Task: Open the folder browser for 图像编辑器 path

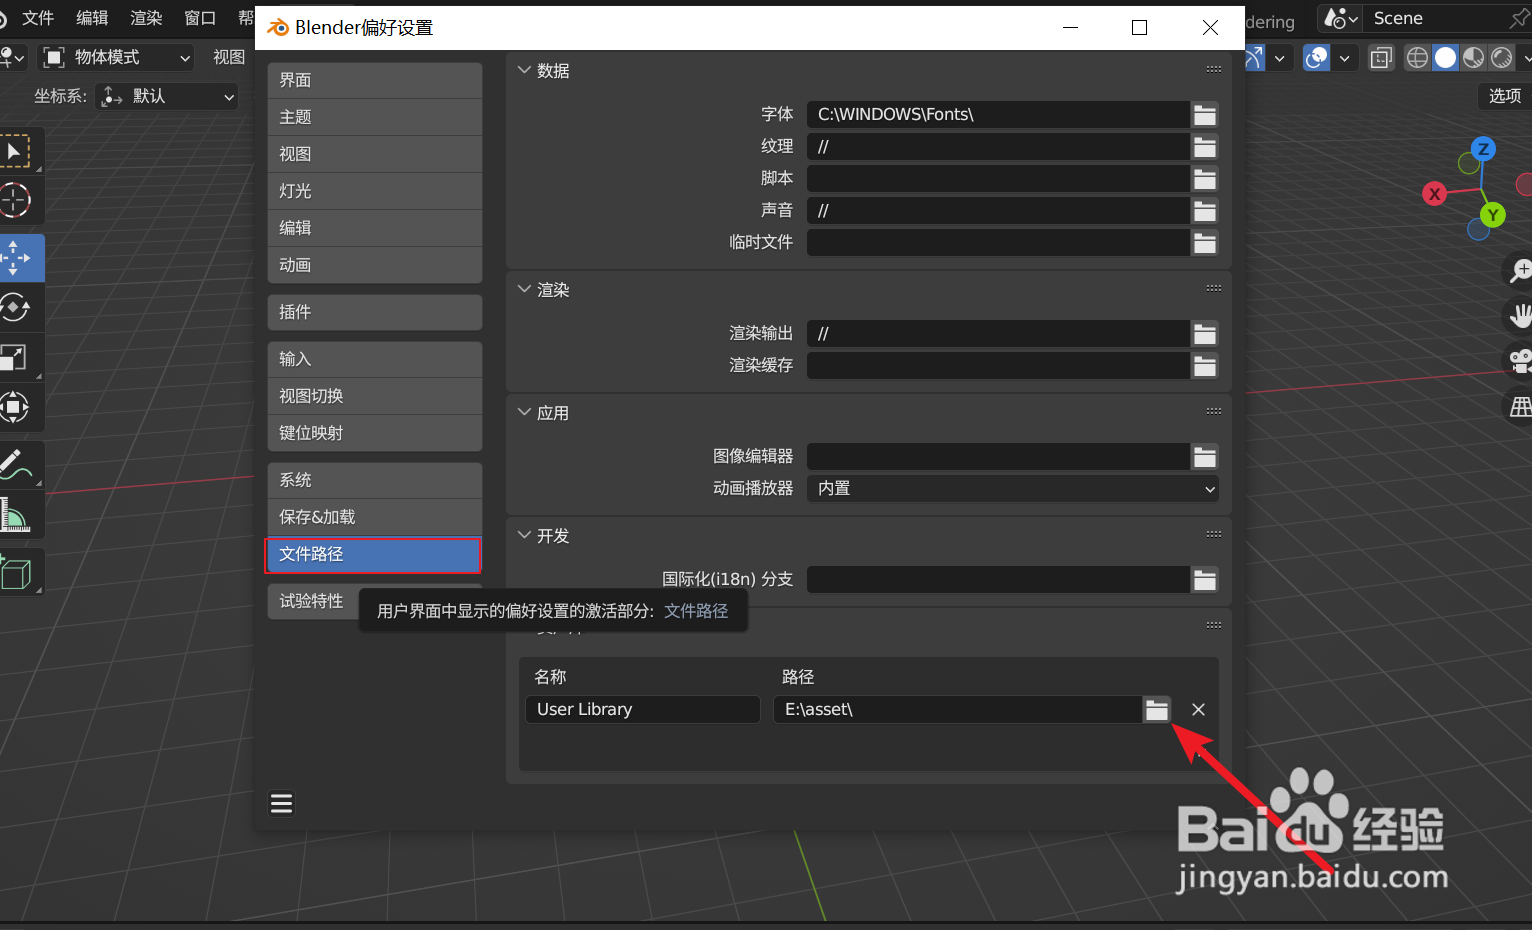Action: (1205, 457)
